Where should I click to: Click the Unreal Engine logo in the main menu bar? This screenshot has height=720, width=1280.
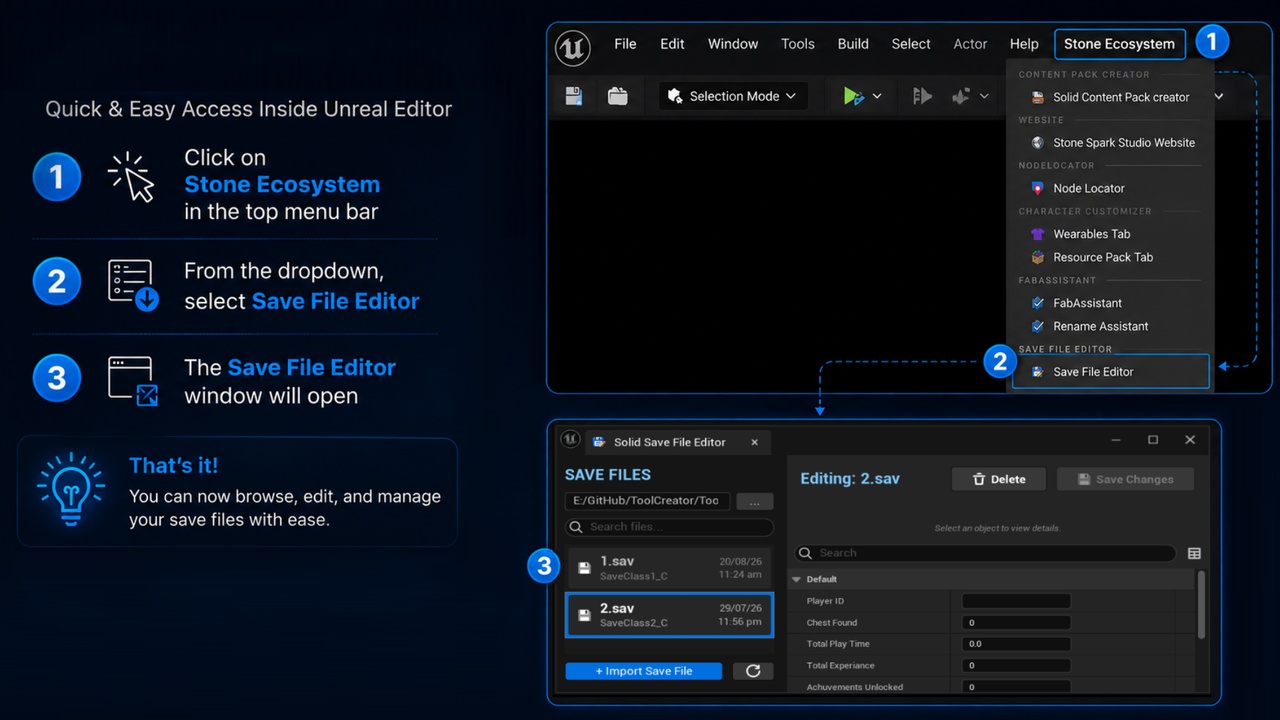(573, 47)
